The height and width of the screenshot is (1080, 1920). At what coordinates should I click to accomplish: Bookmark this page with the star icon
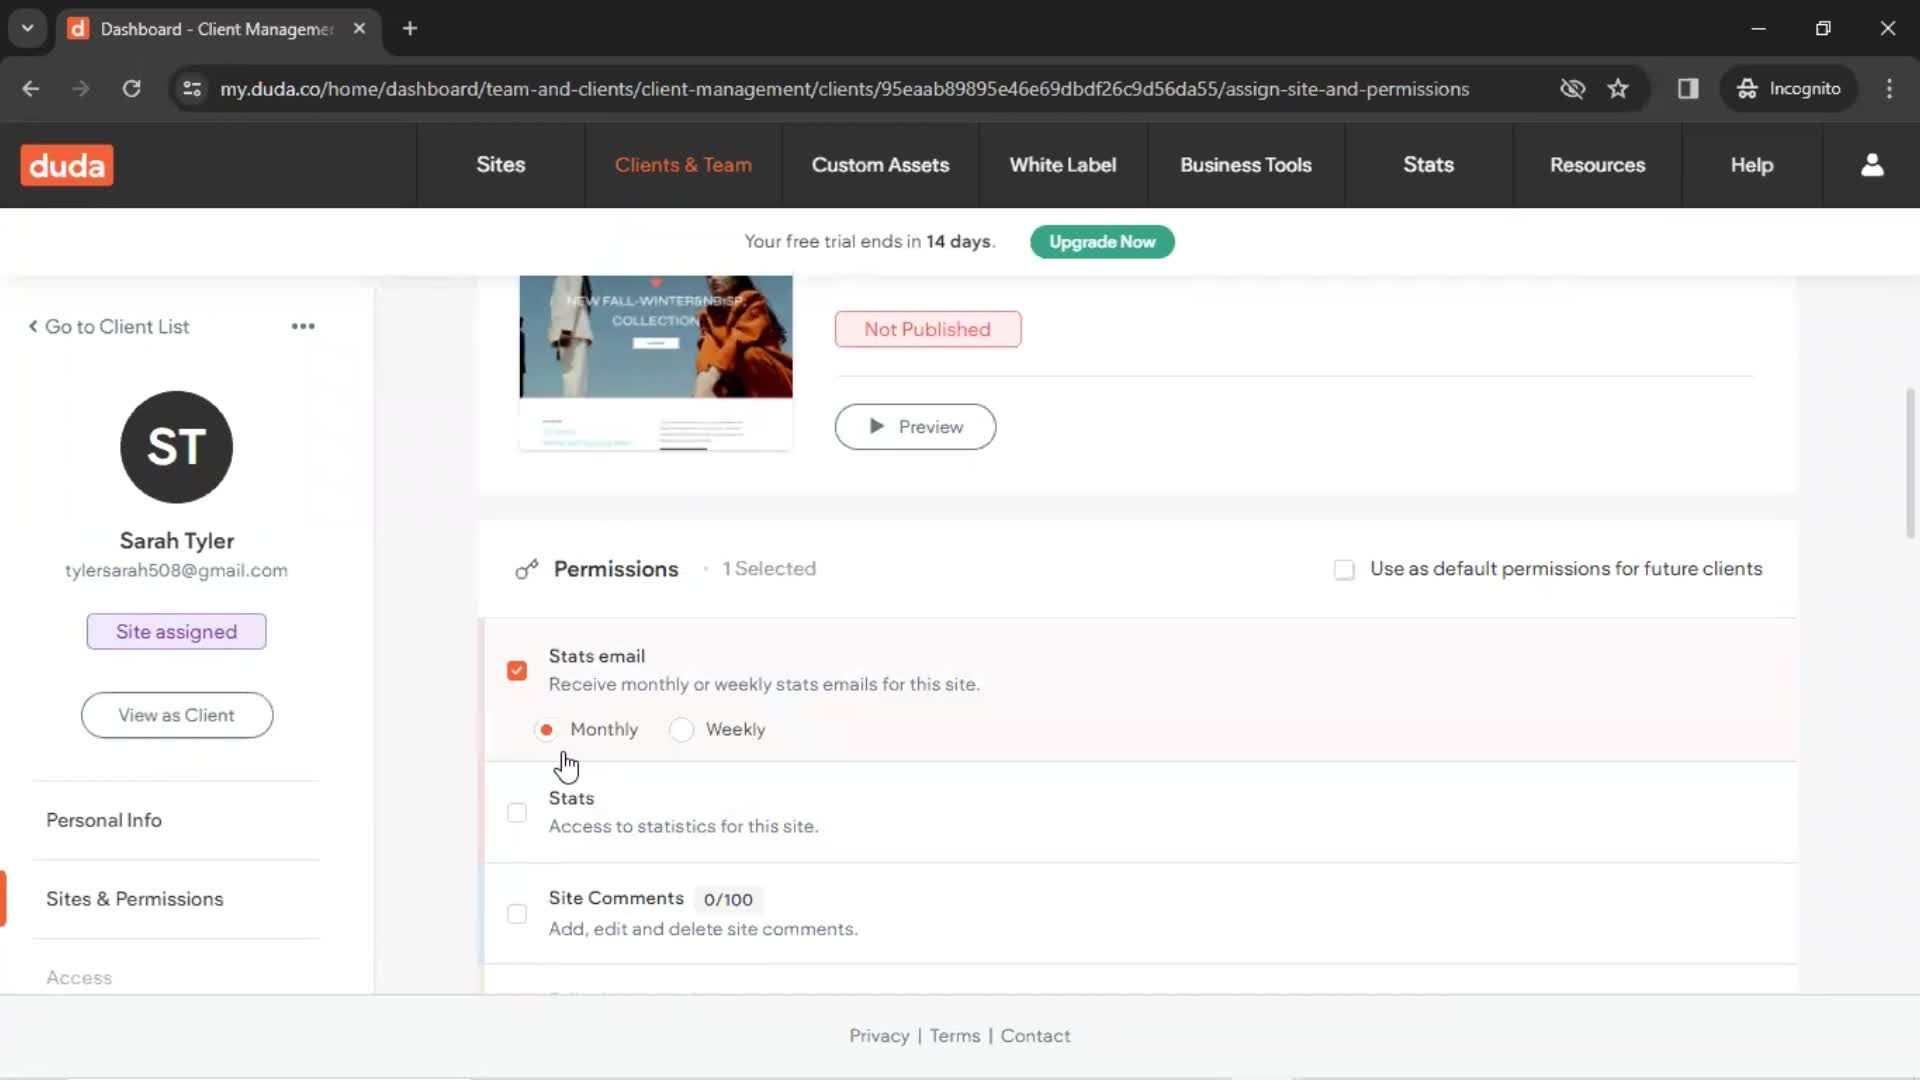(1618, 89)
